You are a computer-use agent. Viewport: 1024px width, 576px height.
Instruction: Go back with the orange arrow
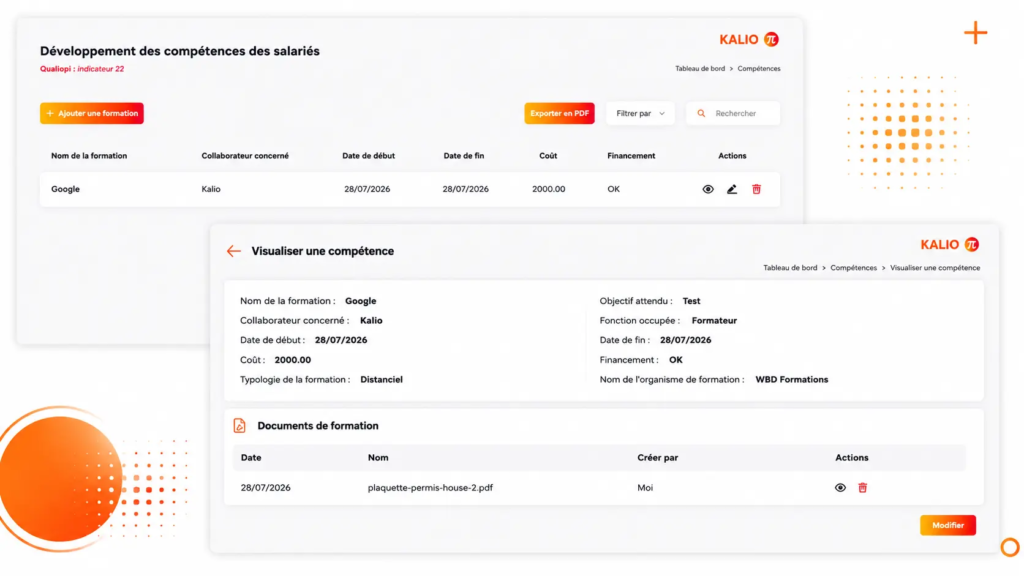click(x=234, y=251)
